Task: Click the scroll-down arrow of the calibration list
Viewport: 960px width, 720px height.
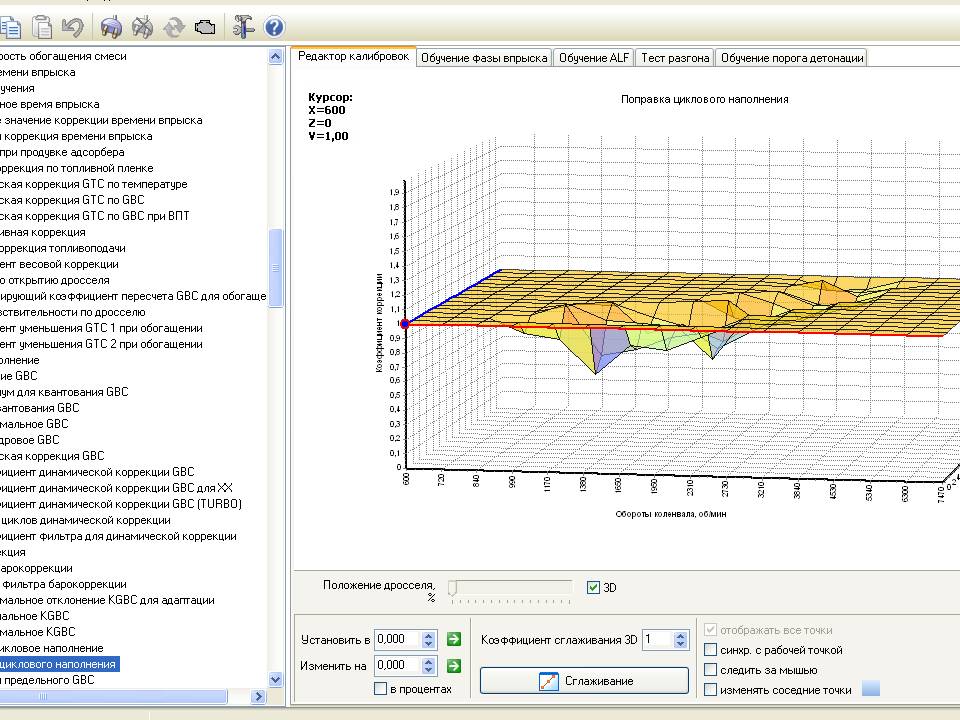Action: point(276,680)
